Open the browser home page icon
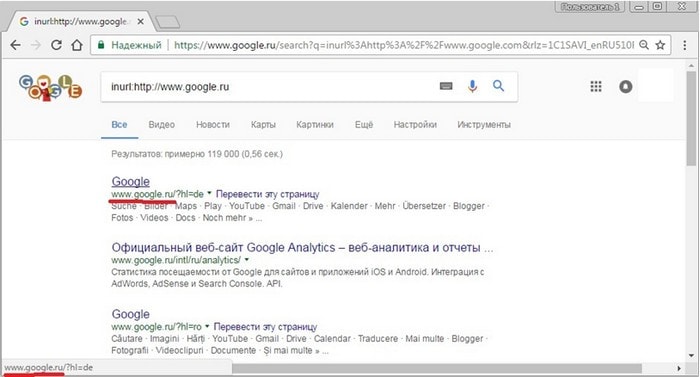 [x=77, y=45]
